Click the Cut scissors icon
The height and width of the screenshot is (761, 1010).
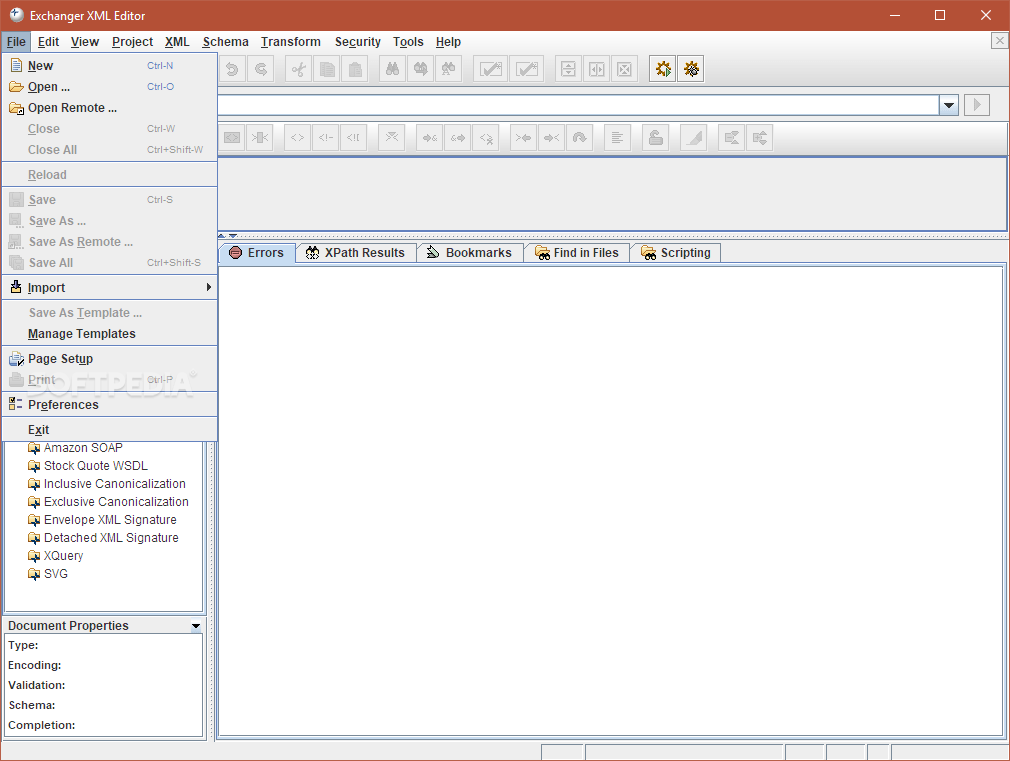[298, 69]
